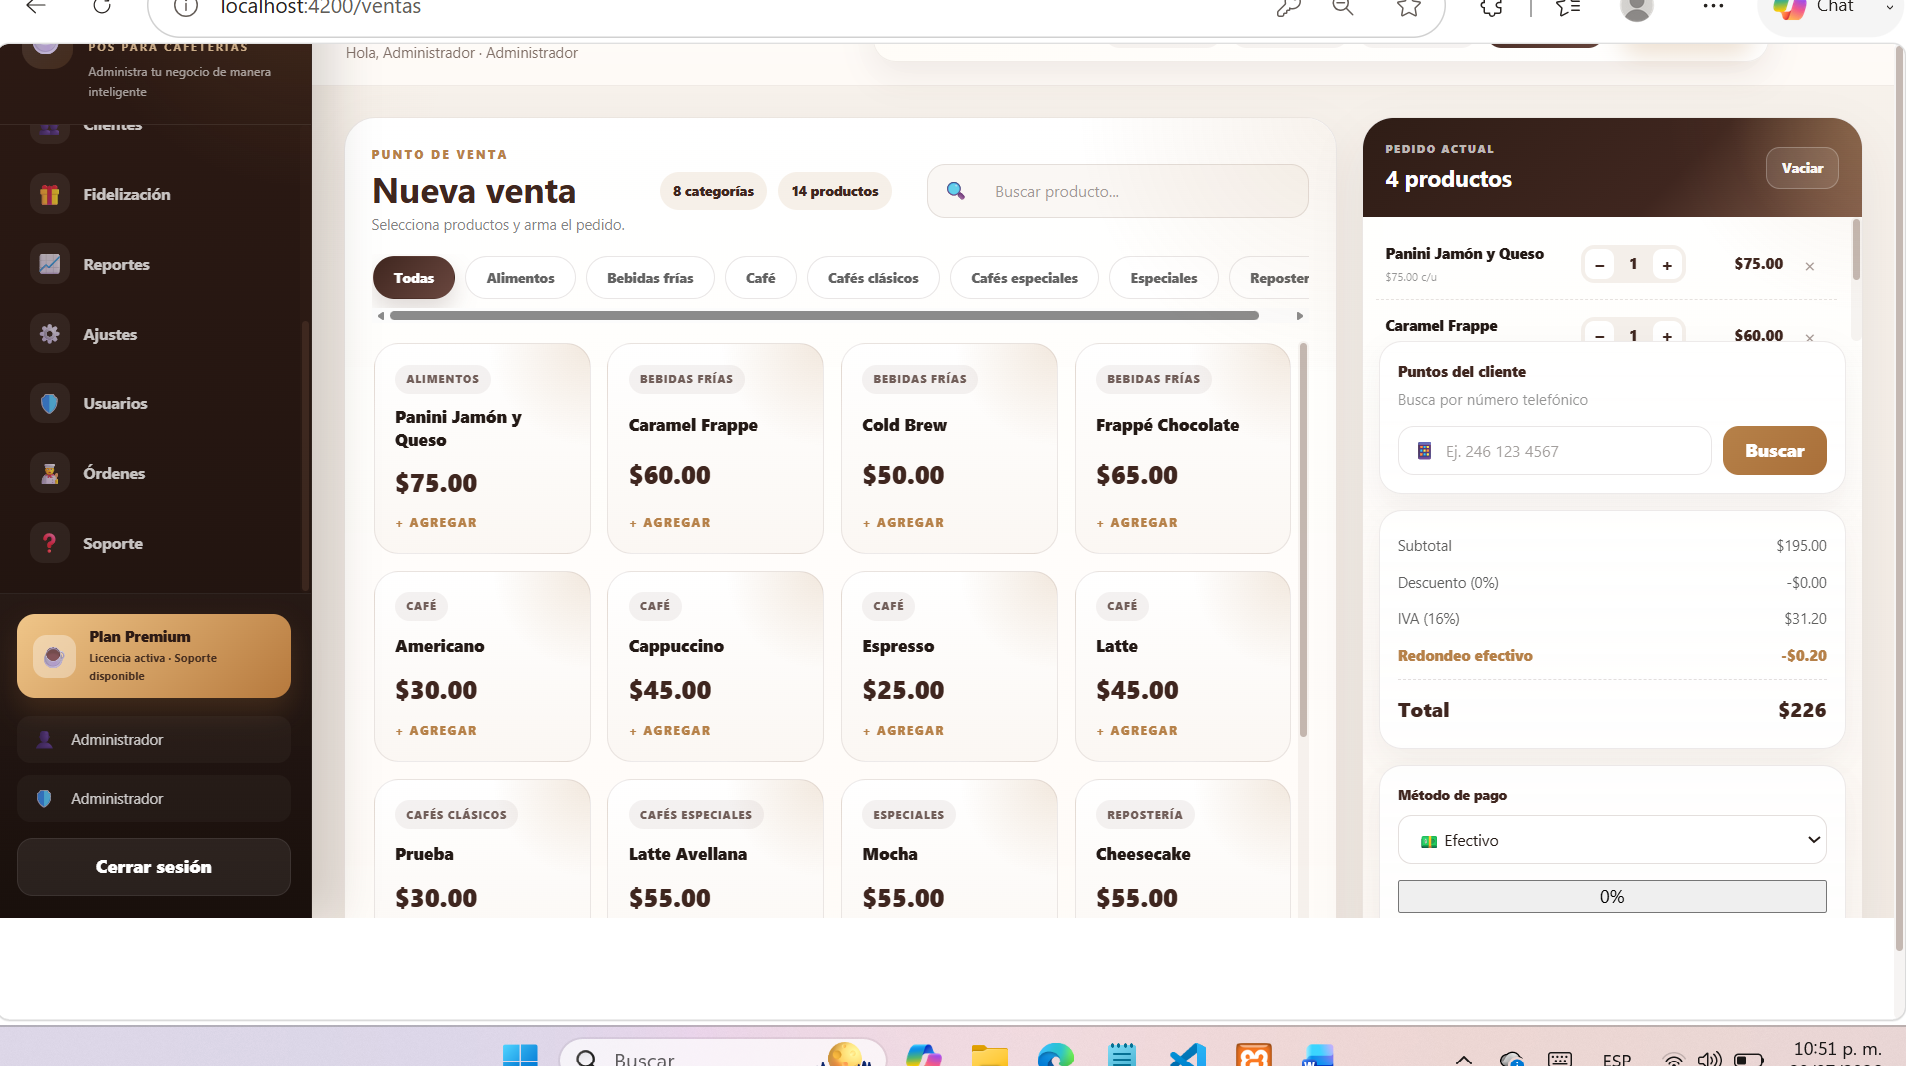Screen dimensions: 1906x1066
Task: Decrease Panini Jamón y Queso quantity
Action: [1599, 265]
